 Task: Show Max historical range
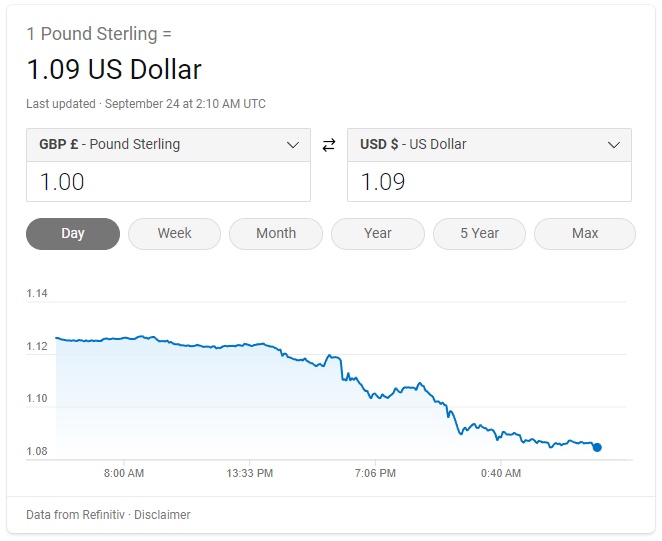coord(585,233)
